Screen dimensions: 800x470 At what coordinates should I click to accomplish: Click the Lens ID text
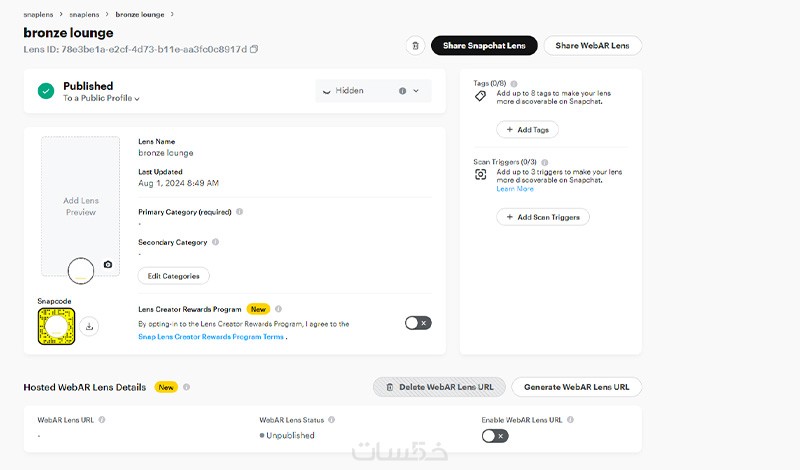click(135, 49)
